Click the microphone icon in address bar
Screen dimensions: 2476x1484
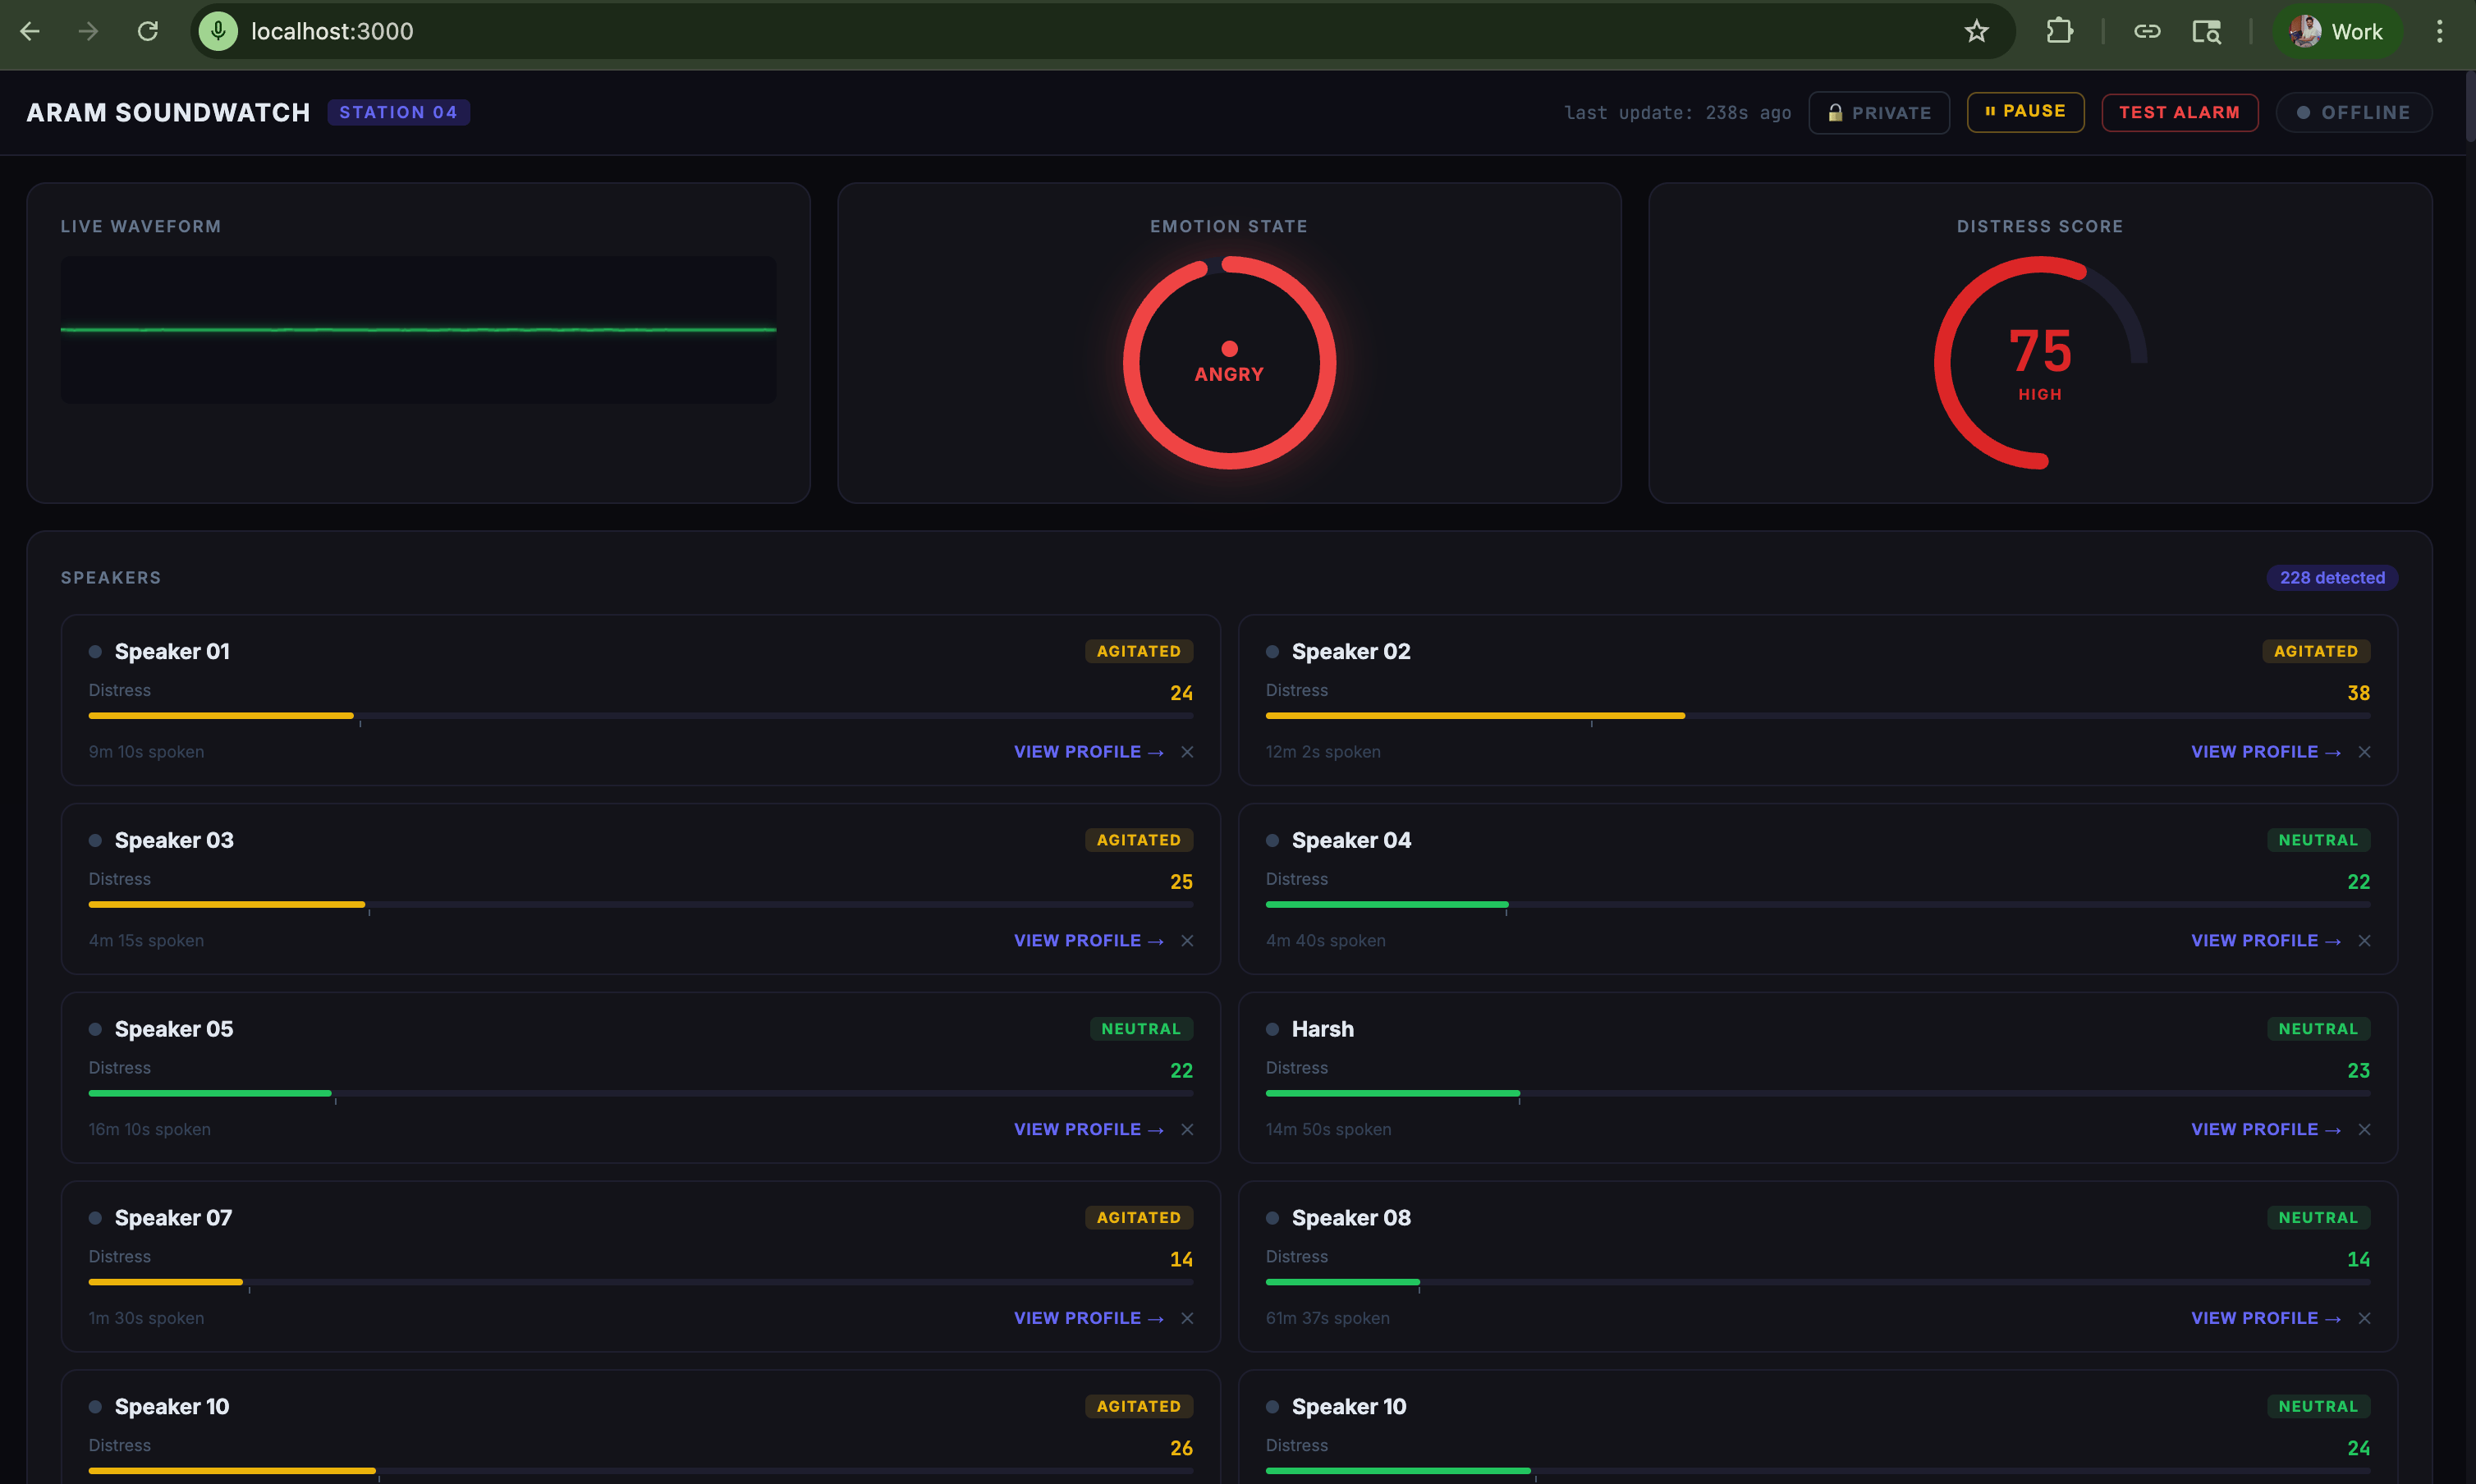click(218, 31)
